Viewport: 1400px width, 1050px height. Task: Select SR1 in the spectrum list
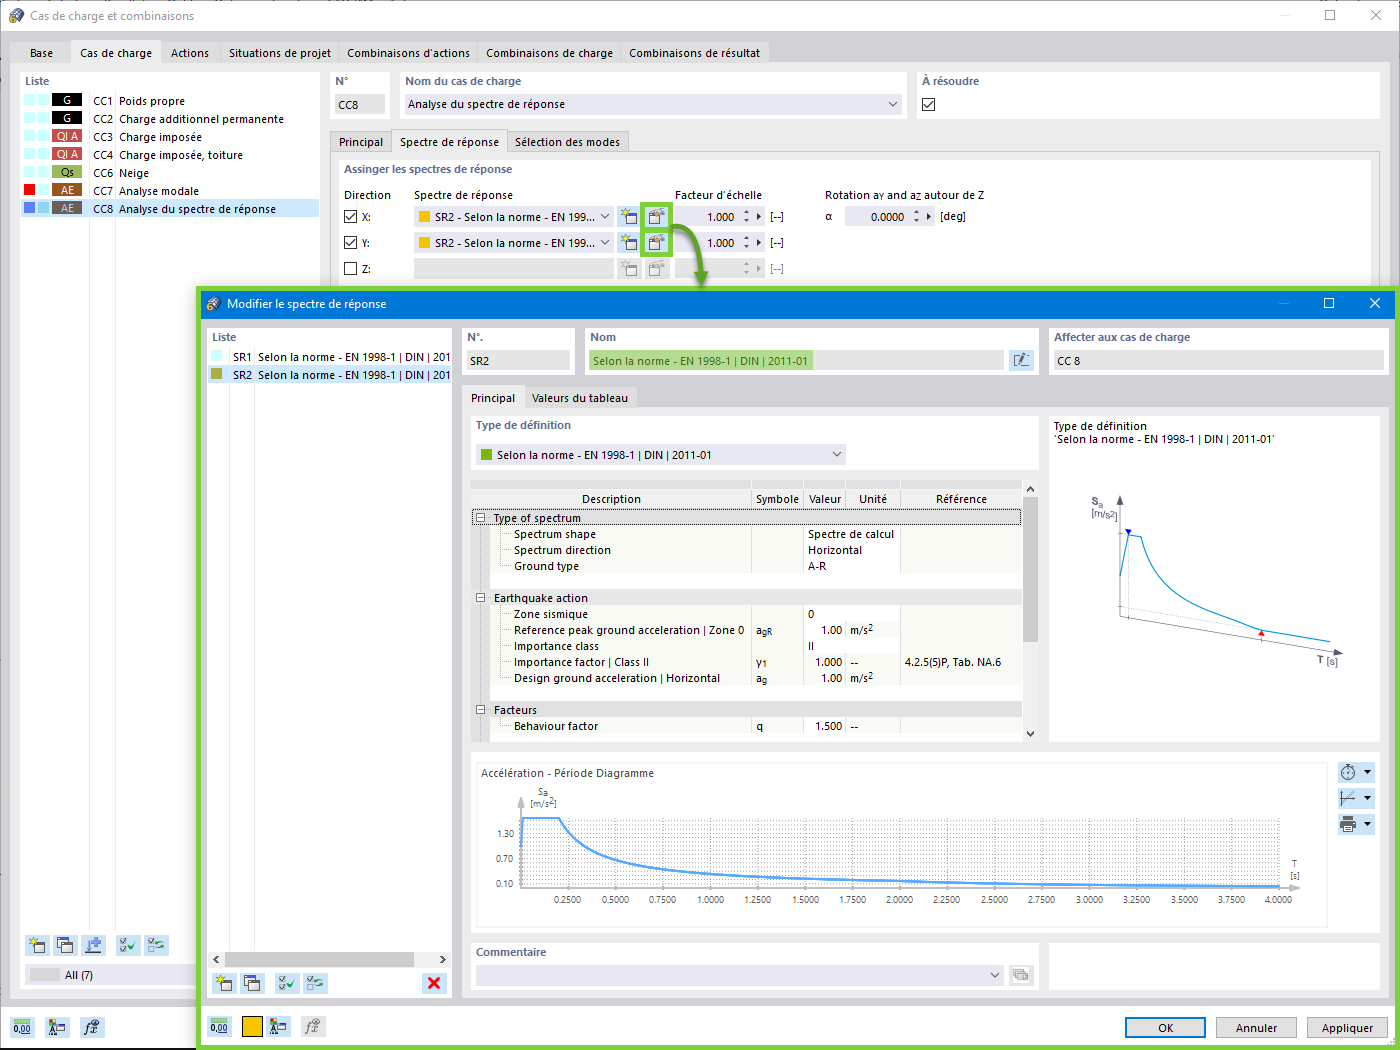point(329,357)
